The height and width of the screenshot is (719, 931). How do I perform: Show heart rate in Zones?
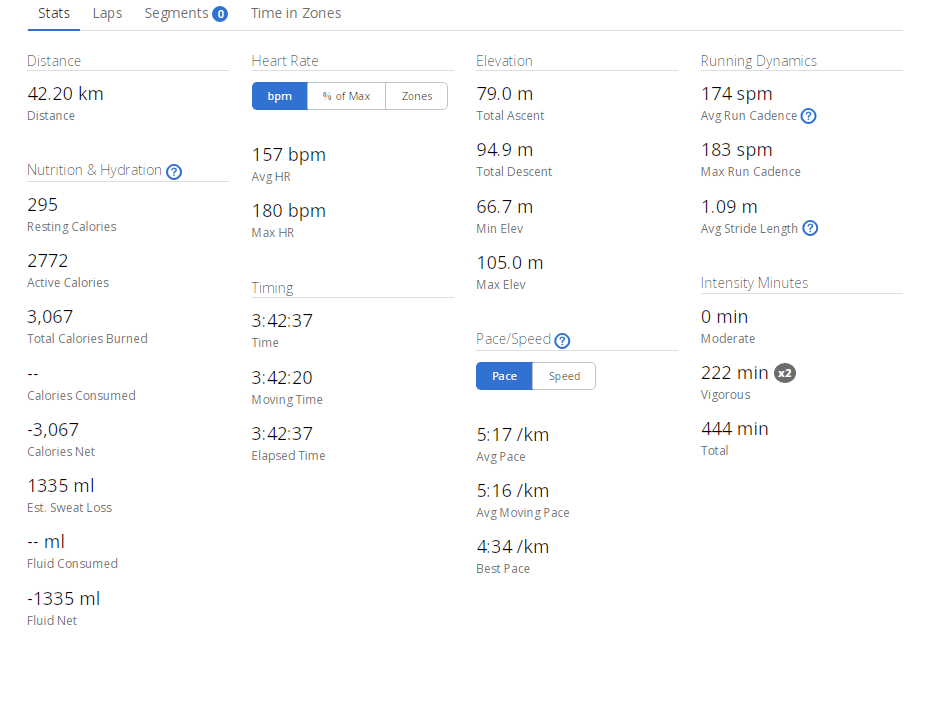click(x=417, y=96)
